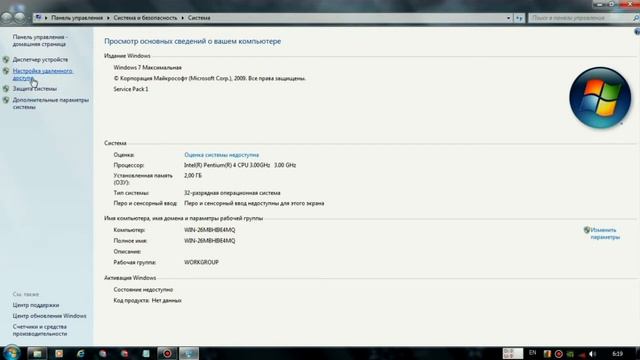Image resolution: width=640 pixels, height=360 pixels.
Task: Open Device Manager (Диспетчер устройств) link
Action: (40, 60)
